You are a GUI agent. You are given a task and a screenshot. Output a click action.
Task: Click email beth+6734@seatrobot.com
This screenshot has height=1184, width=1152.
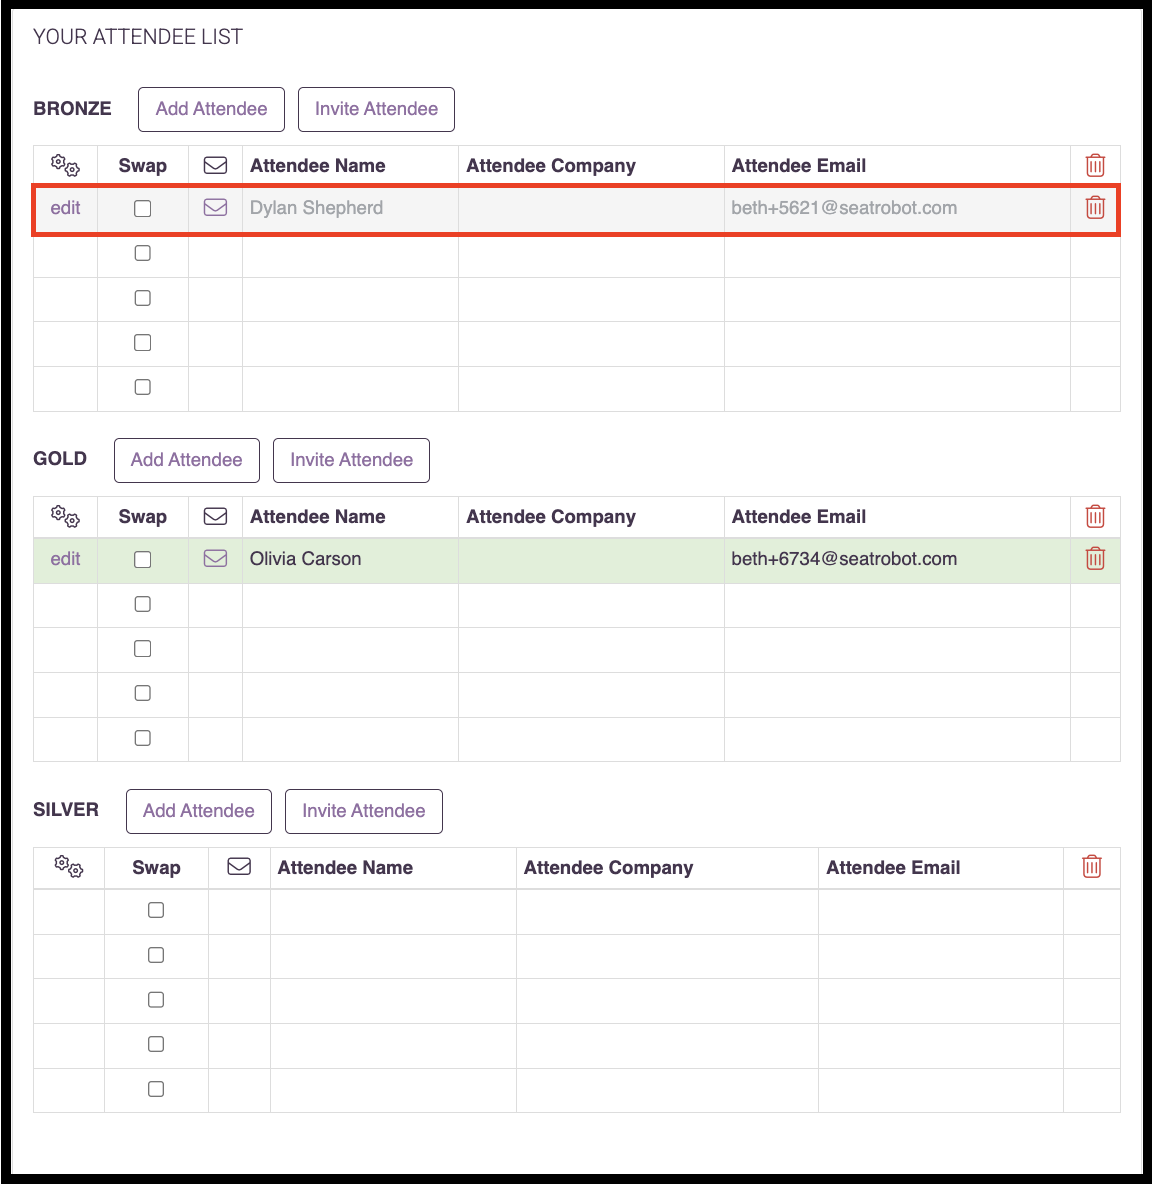[x=844, y=559]
